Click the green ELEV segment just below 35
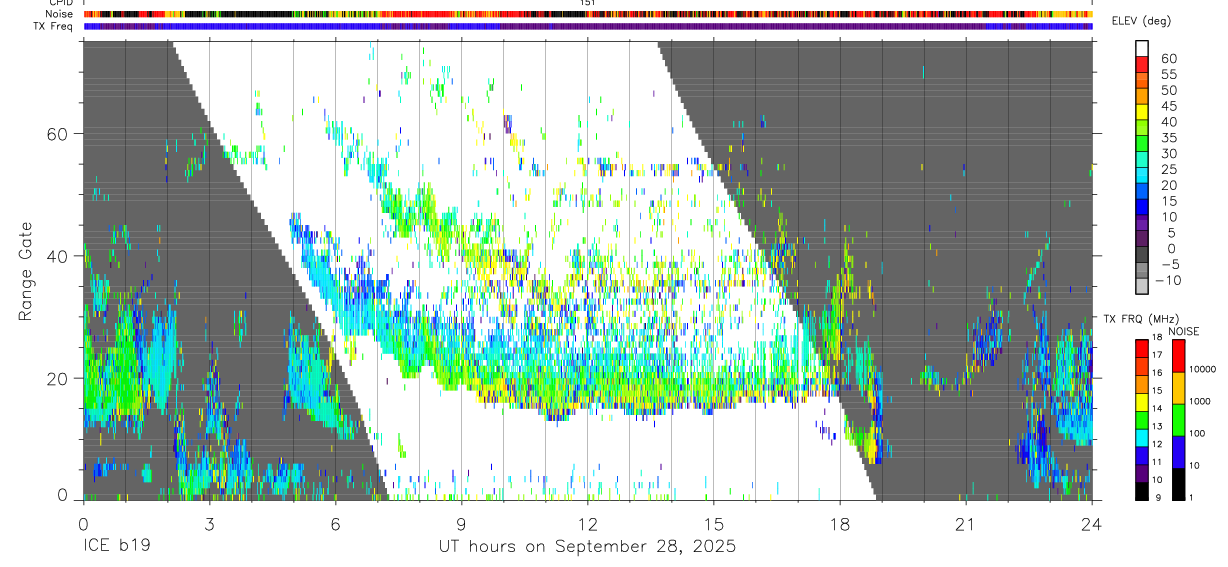Image resolution: width=1228 pixels, height=567 pixels. pyautogui.click(x=1142, y=144)
